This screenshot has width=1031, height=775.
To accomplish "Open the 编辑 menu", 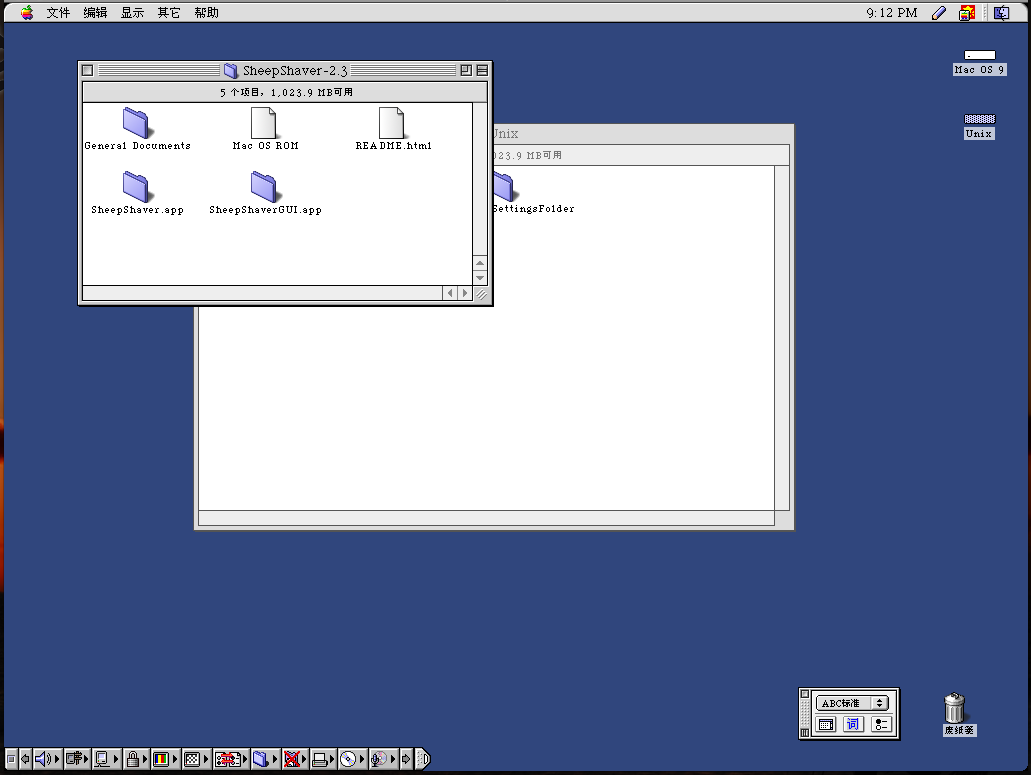I will [95, 12].
